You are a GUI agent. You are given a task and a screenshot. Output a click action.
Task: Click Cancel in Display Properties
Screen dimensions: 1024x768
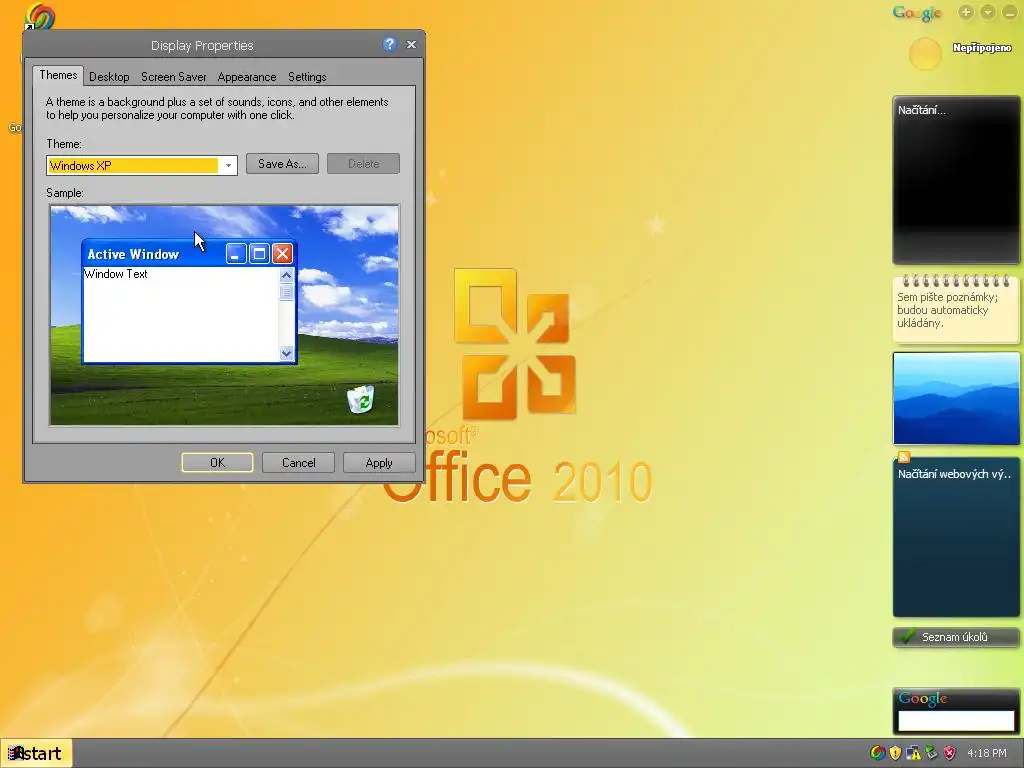(298, 462)
